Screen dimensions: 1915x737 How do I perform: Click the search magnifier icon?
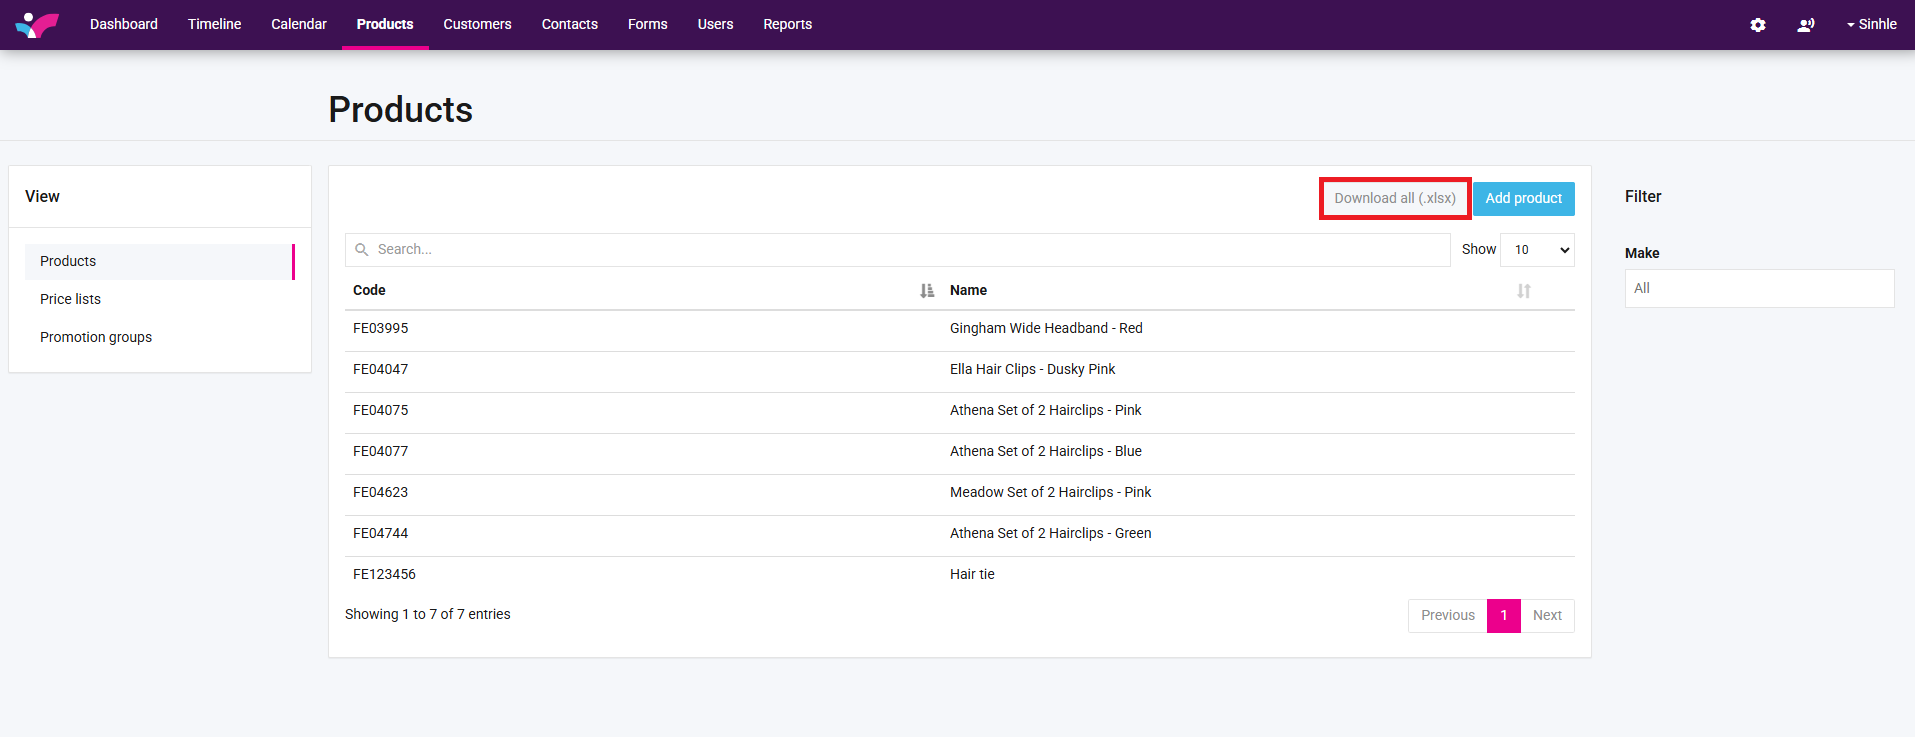[x=362, y=250]
